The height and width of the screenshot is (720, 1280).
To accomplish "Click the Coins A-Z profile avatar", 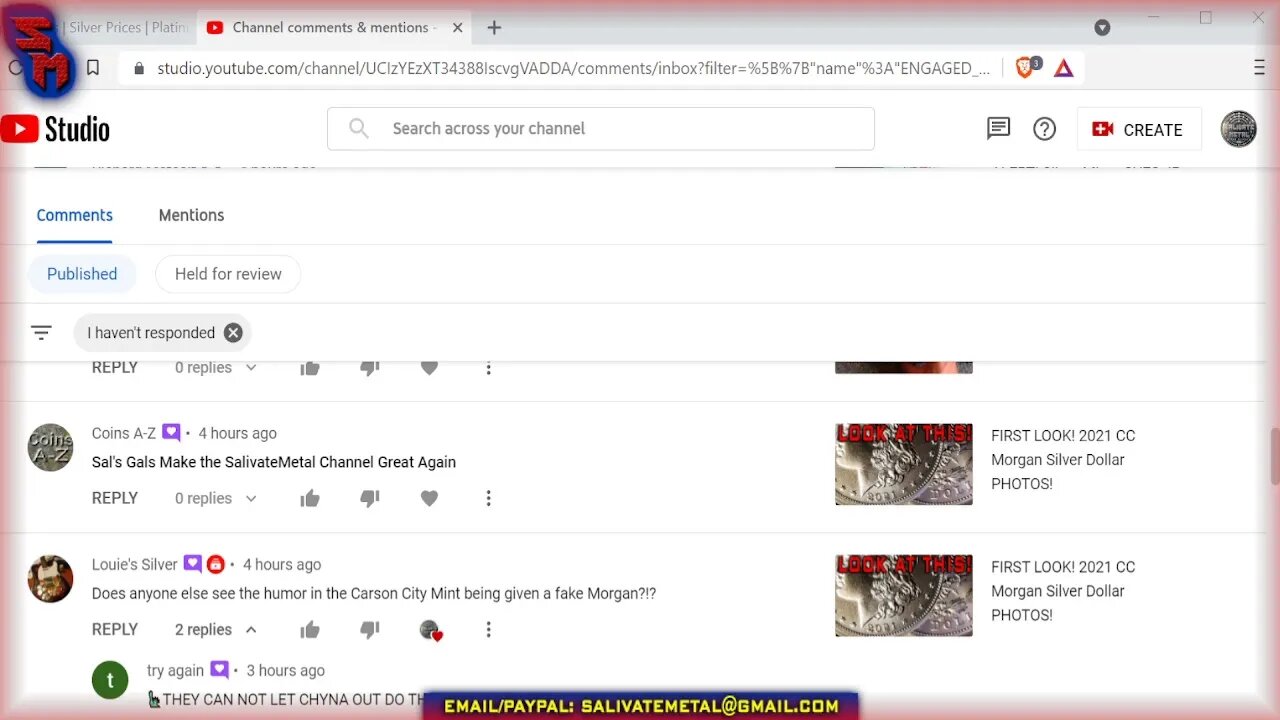I will (x=50, y=447).
